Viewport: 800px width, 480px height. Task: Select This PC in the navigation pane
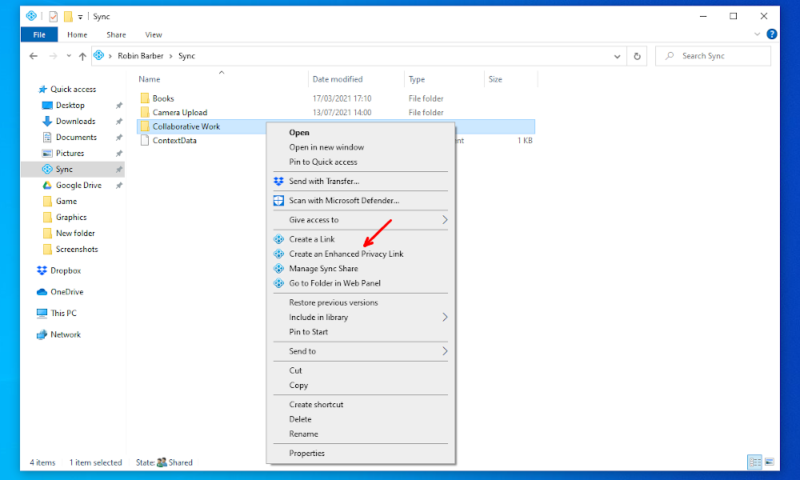(63, 313)
